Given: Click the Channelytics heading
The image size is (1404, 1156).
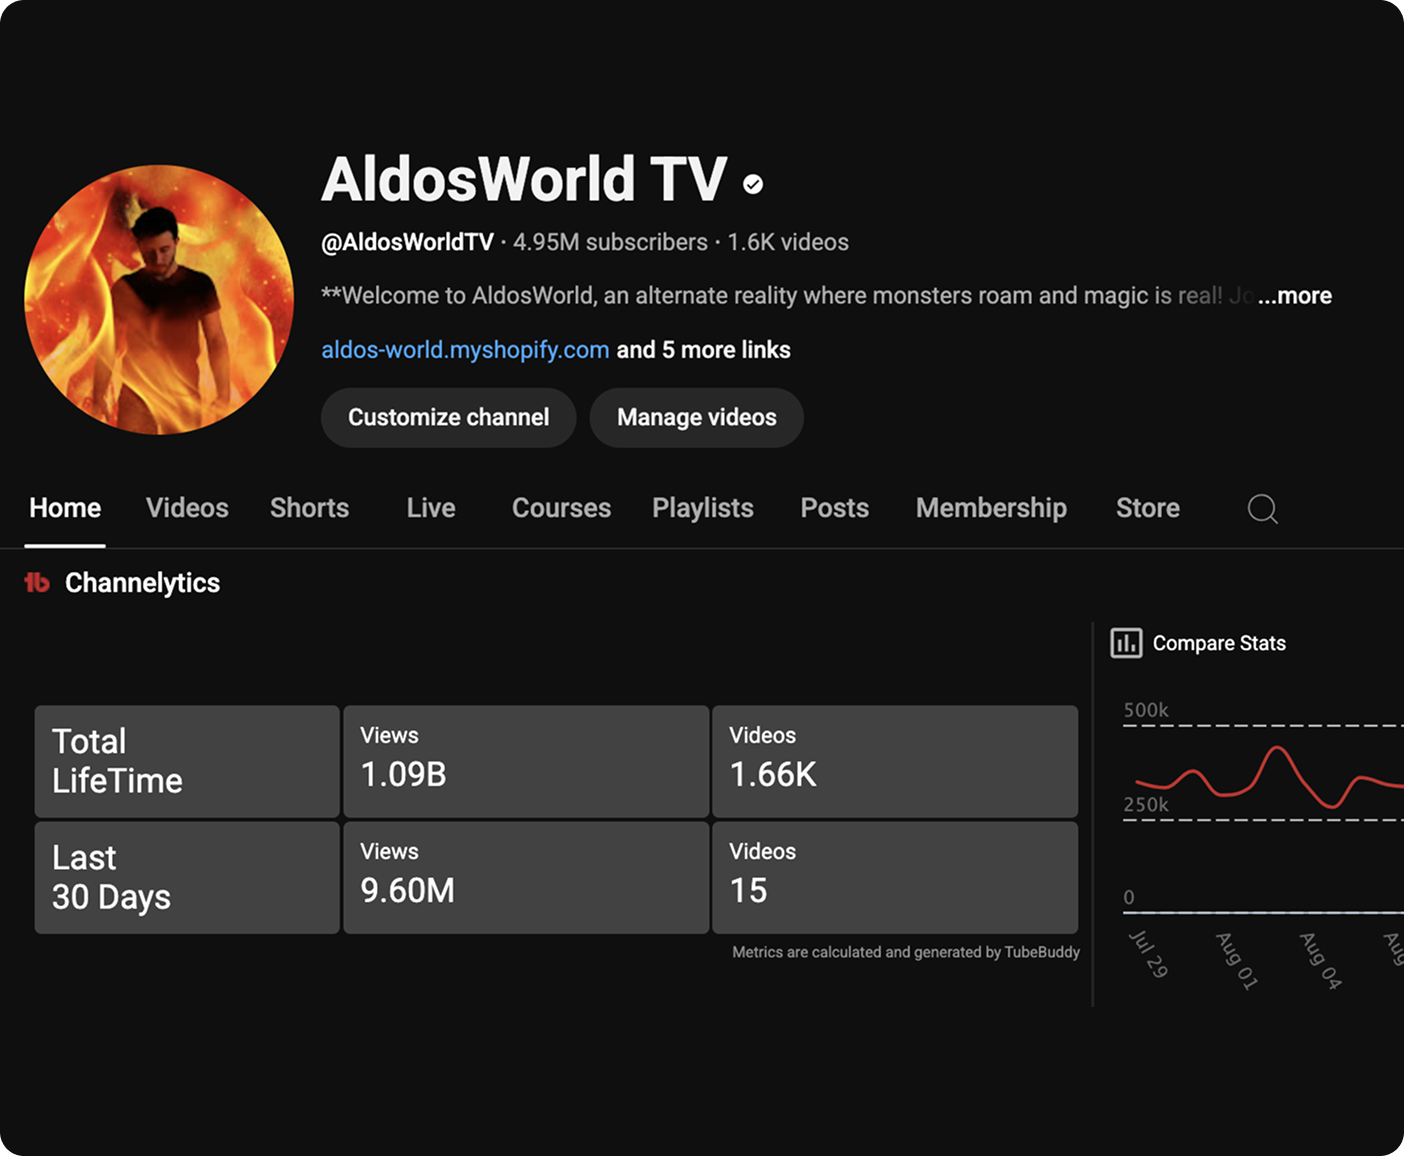Looking at the screenshot, I should tap(142, 583).
